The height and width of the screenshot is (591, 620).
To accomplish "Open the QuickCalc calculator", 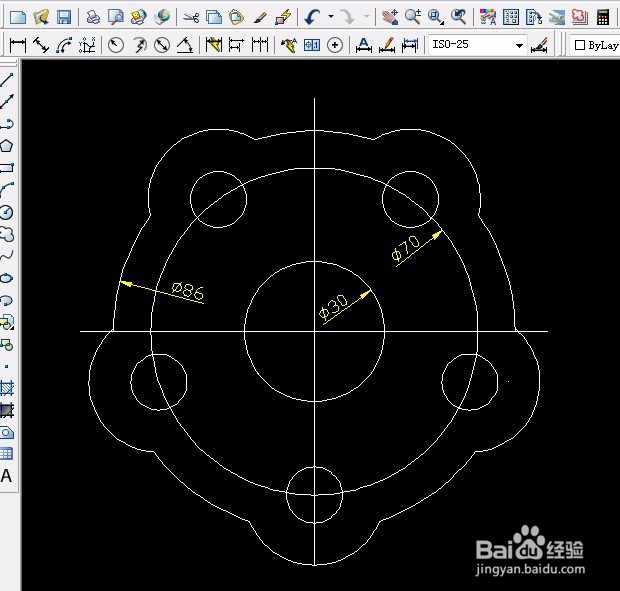I will point(603,17).
